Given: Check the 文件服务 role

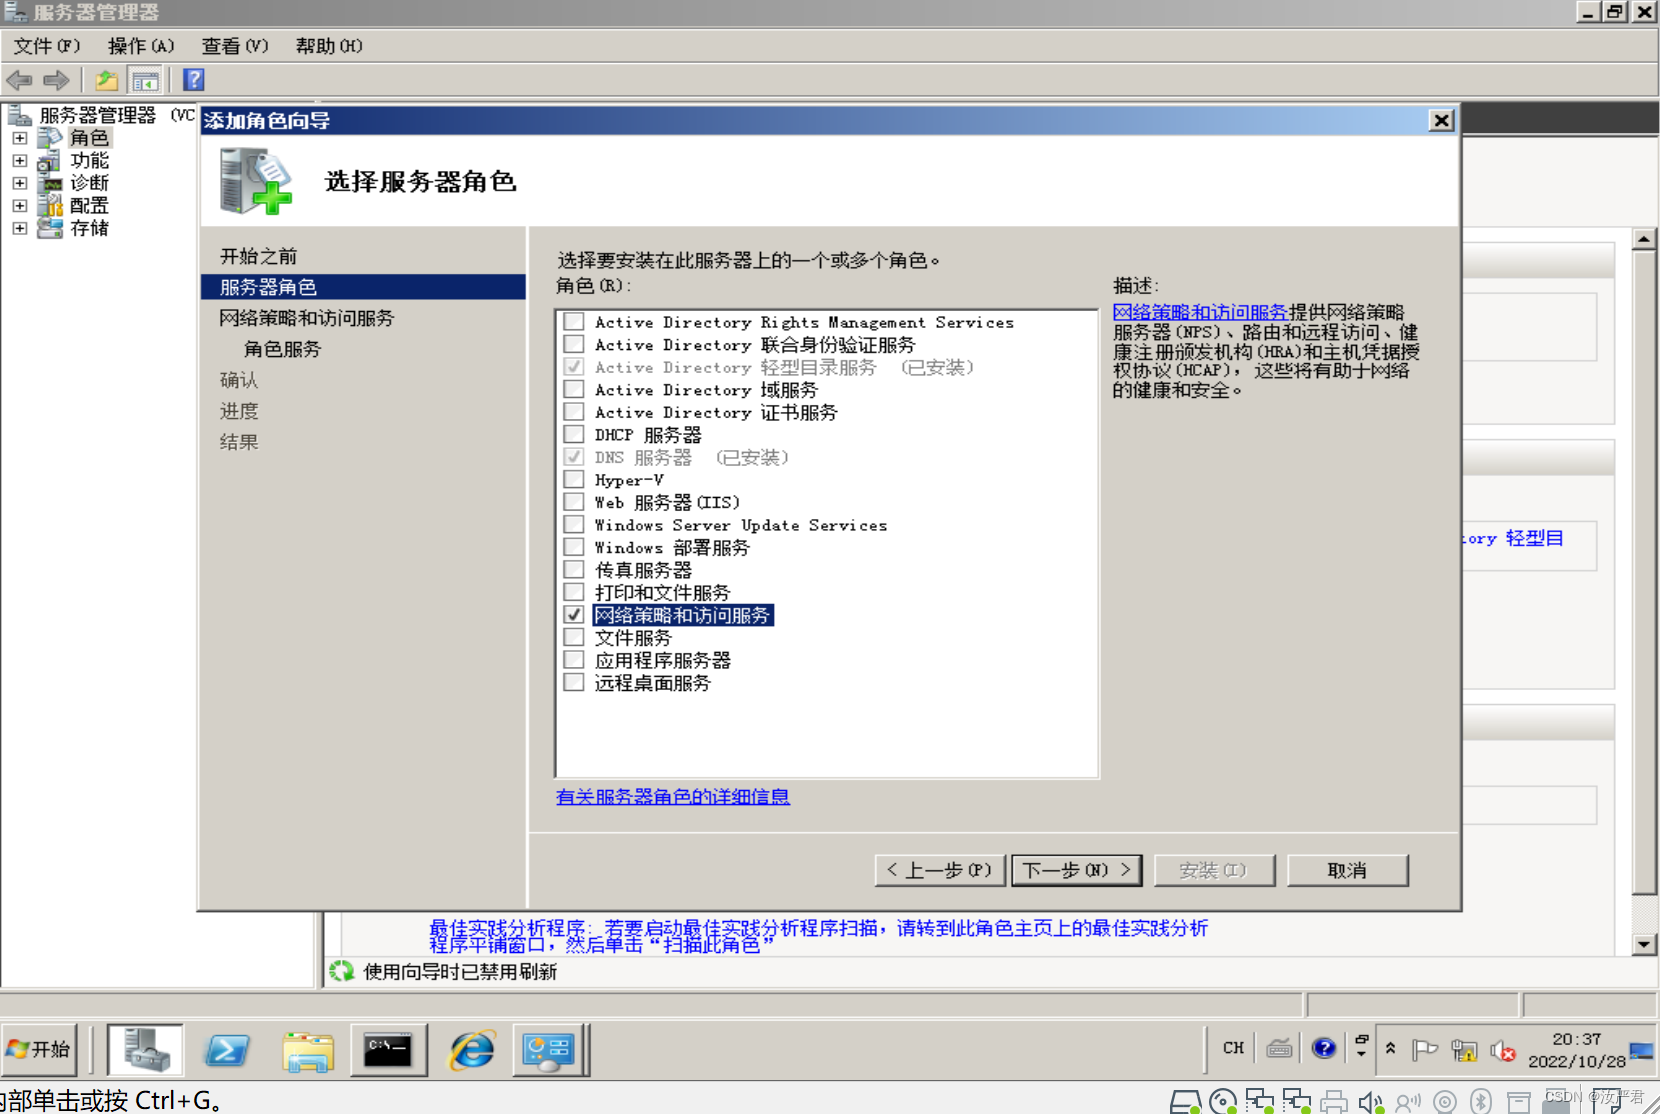Looking at the screenshot, I should [x=574, y=637].
